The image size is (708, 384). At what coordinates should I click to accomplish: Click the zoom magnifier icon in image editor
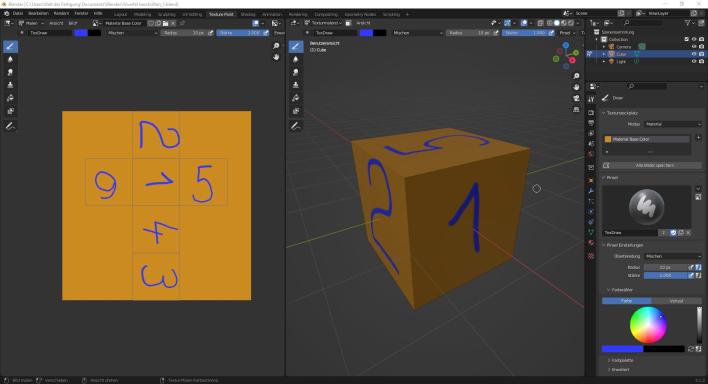[x=276, y=46]
